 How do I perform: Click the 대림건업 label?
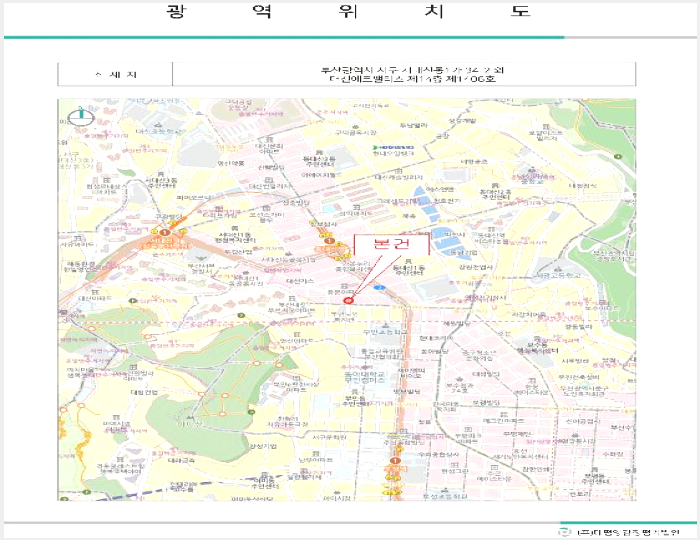[144, 392]
